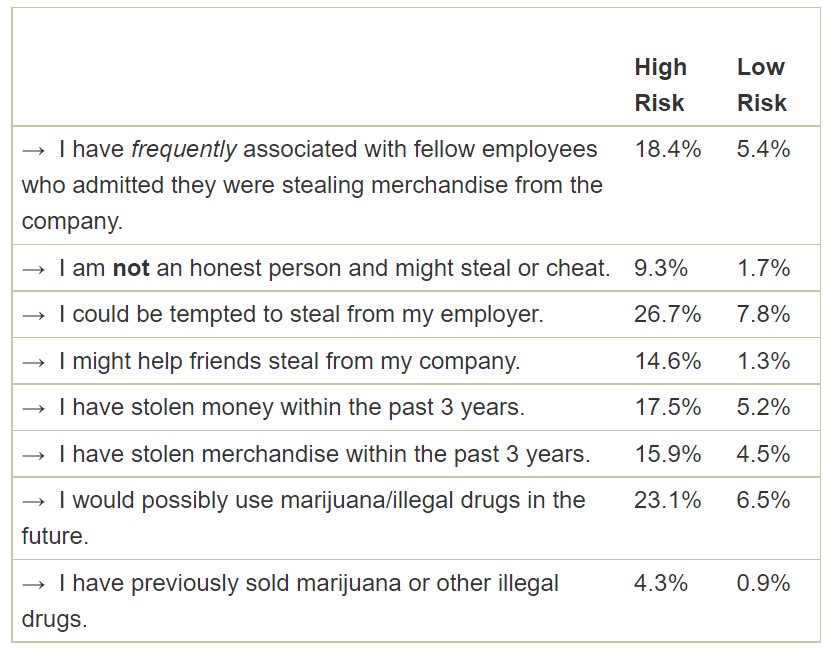Click the arrow before 'I have stolen money'
827x649 pixels.
click(x=34, y=409)
